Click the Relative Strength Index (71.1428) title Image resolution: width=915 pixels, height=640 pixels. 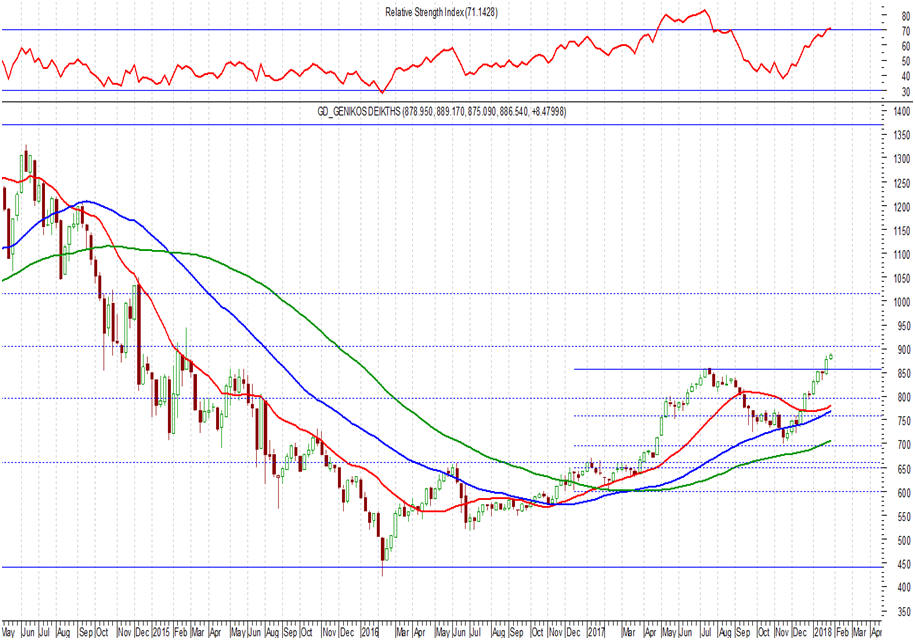(x=441, y=12)
